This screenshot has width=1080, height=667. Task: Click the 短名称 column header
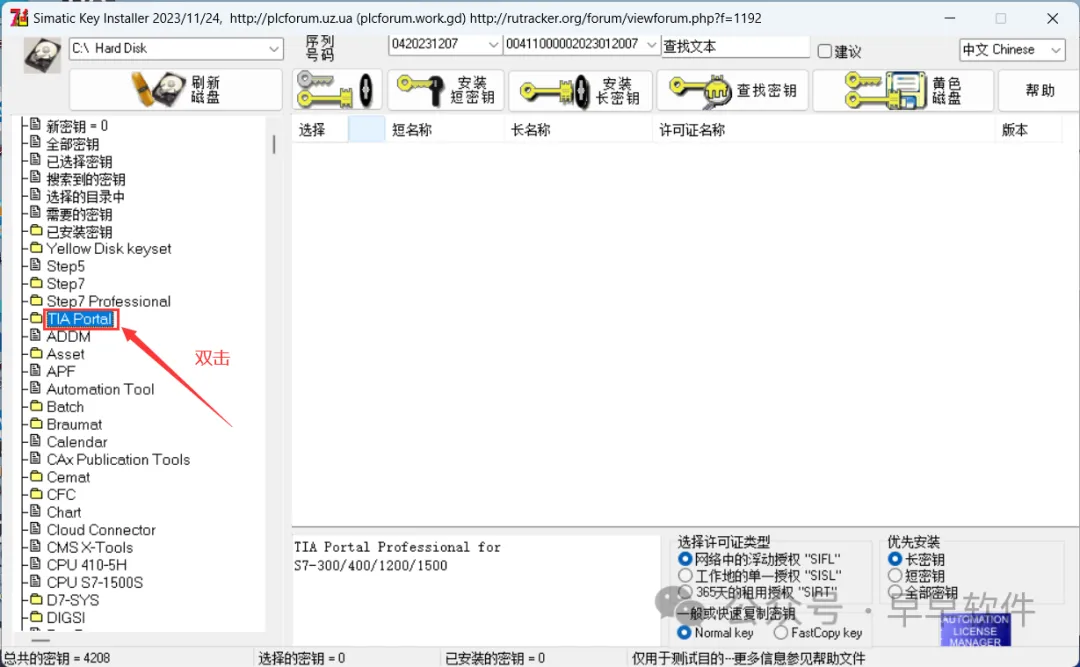[x=444, y=130]
